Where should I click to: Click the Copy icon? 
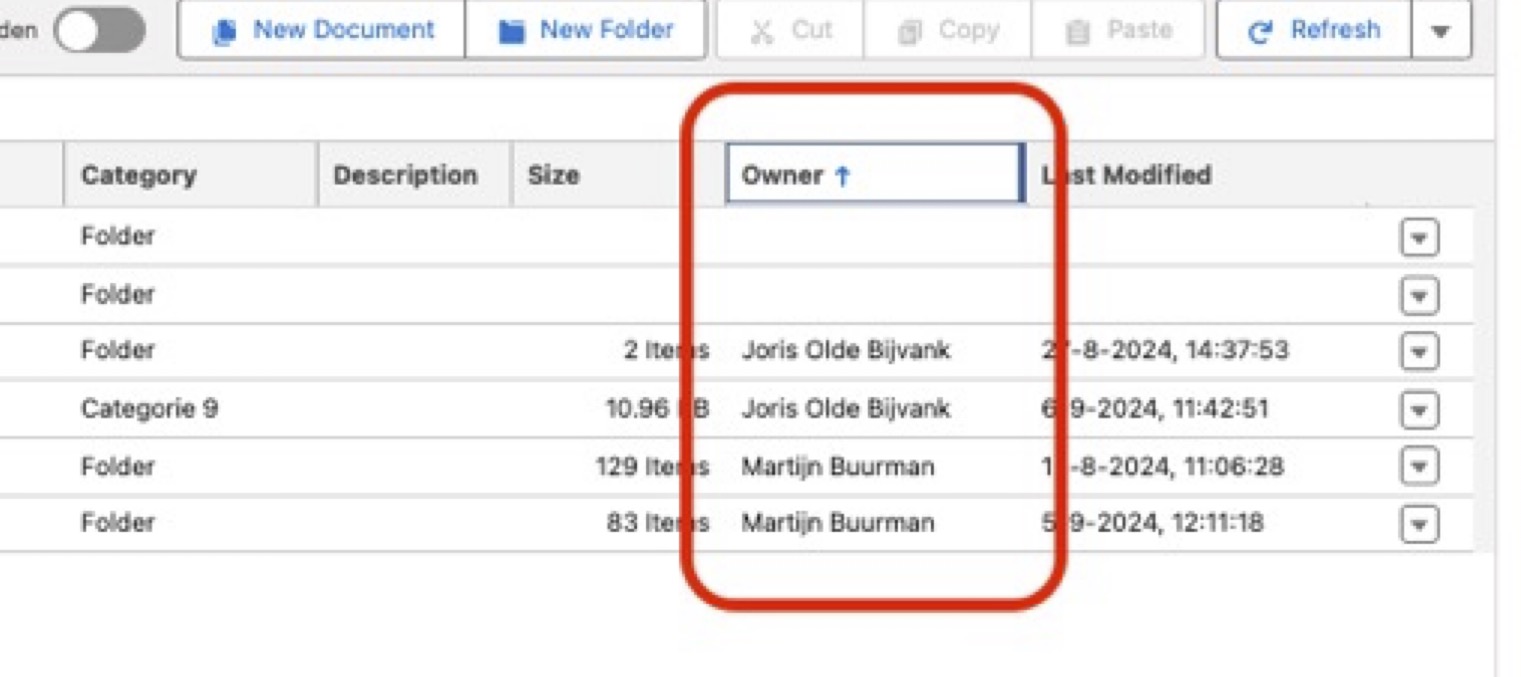coord(910,32)
